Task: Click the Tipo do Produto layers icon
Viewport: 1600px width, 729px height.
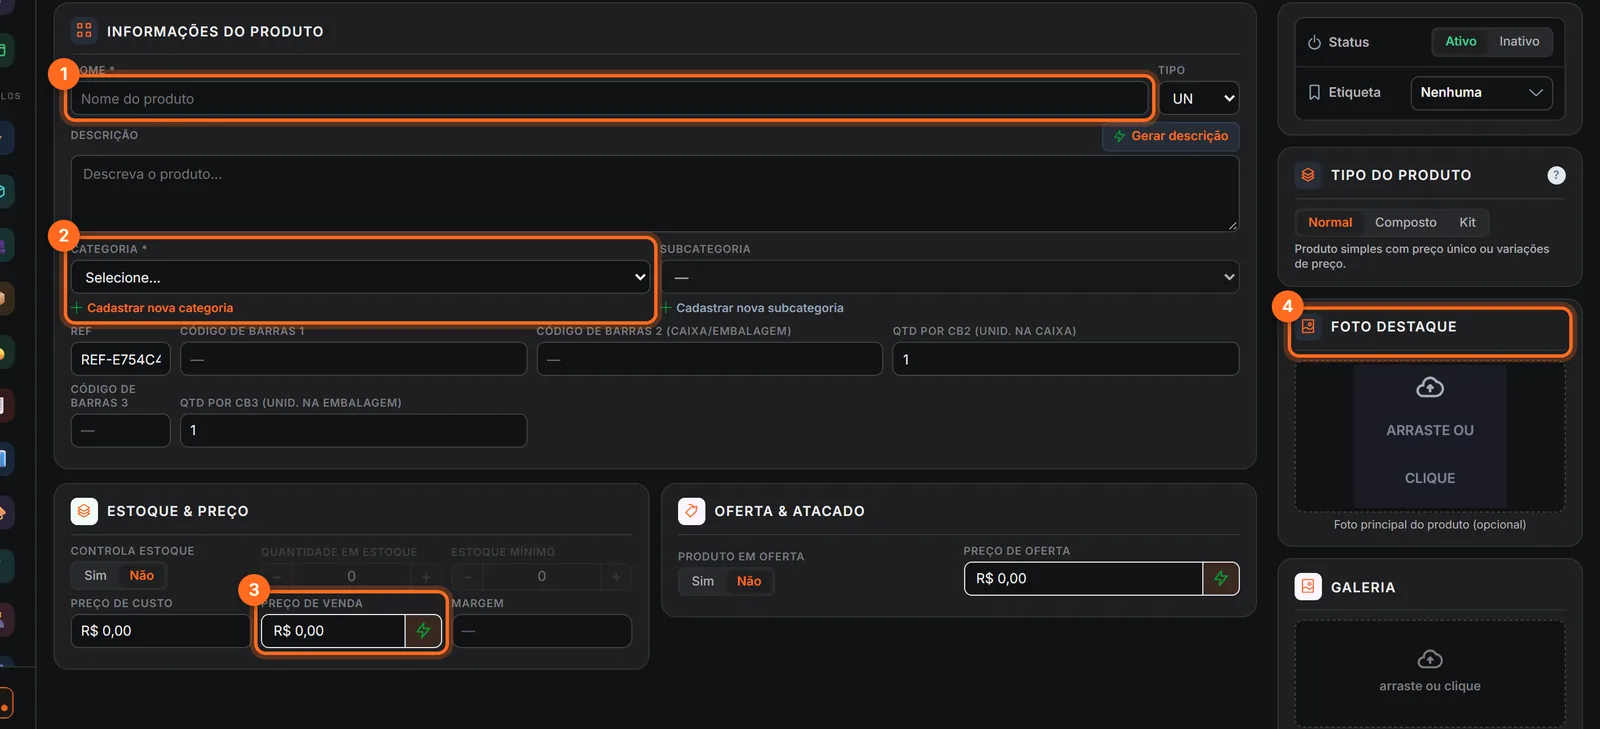Action: coord(1308,175)
